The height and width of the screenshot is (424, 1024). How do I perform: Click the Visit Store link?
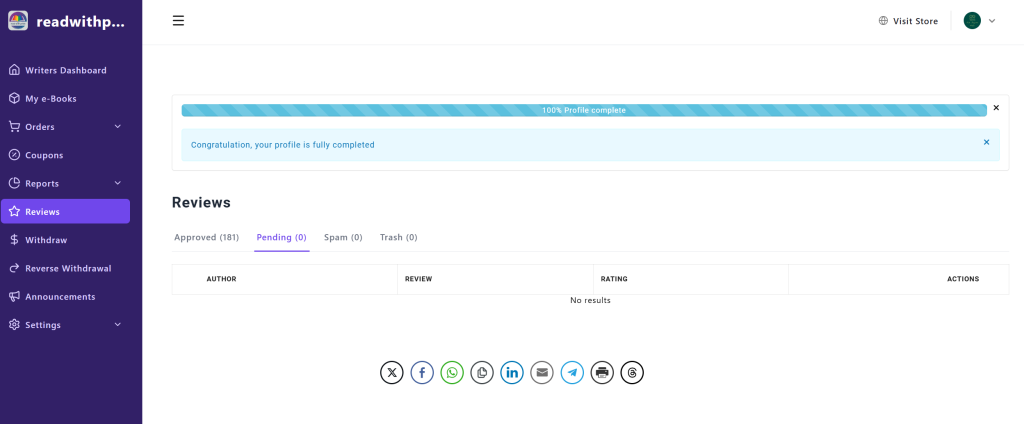click(915, 21)
